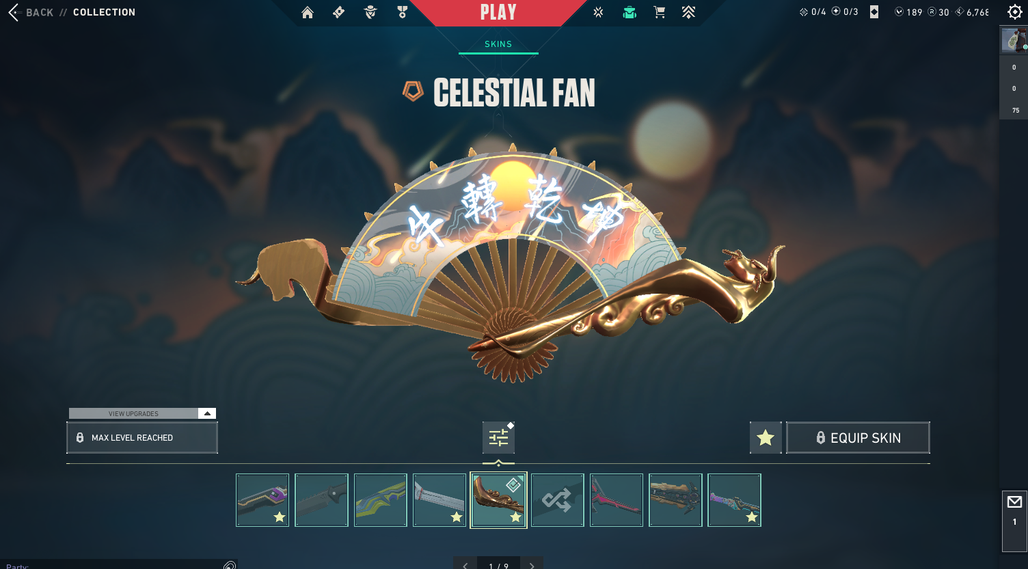
Task: Go to previous skins page arrow
Action: coord(465,564)
